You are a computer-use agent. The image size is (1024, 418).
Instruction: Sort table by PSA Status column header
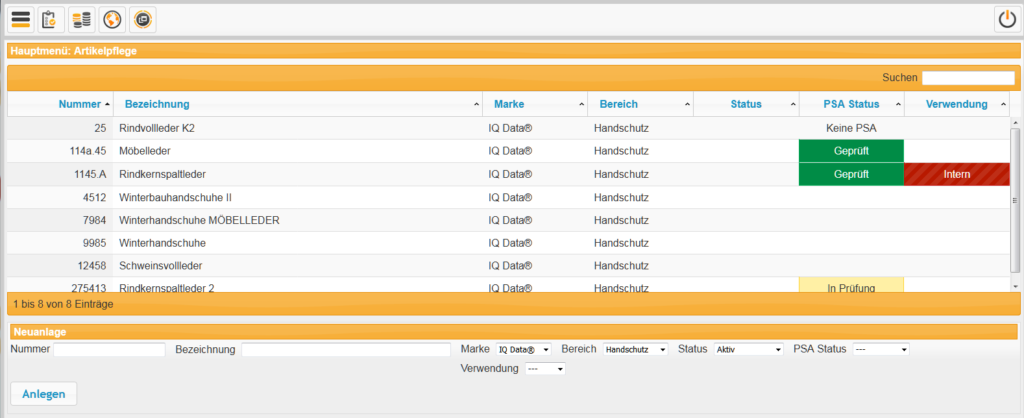coord(852,104)
